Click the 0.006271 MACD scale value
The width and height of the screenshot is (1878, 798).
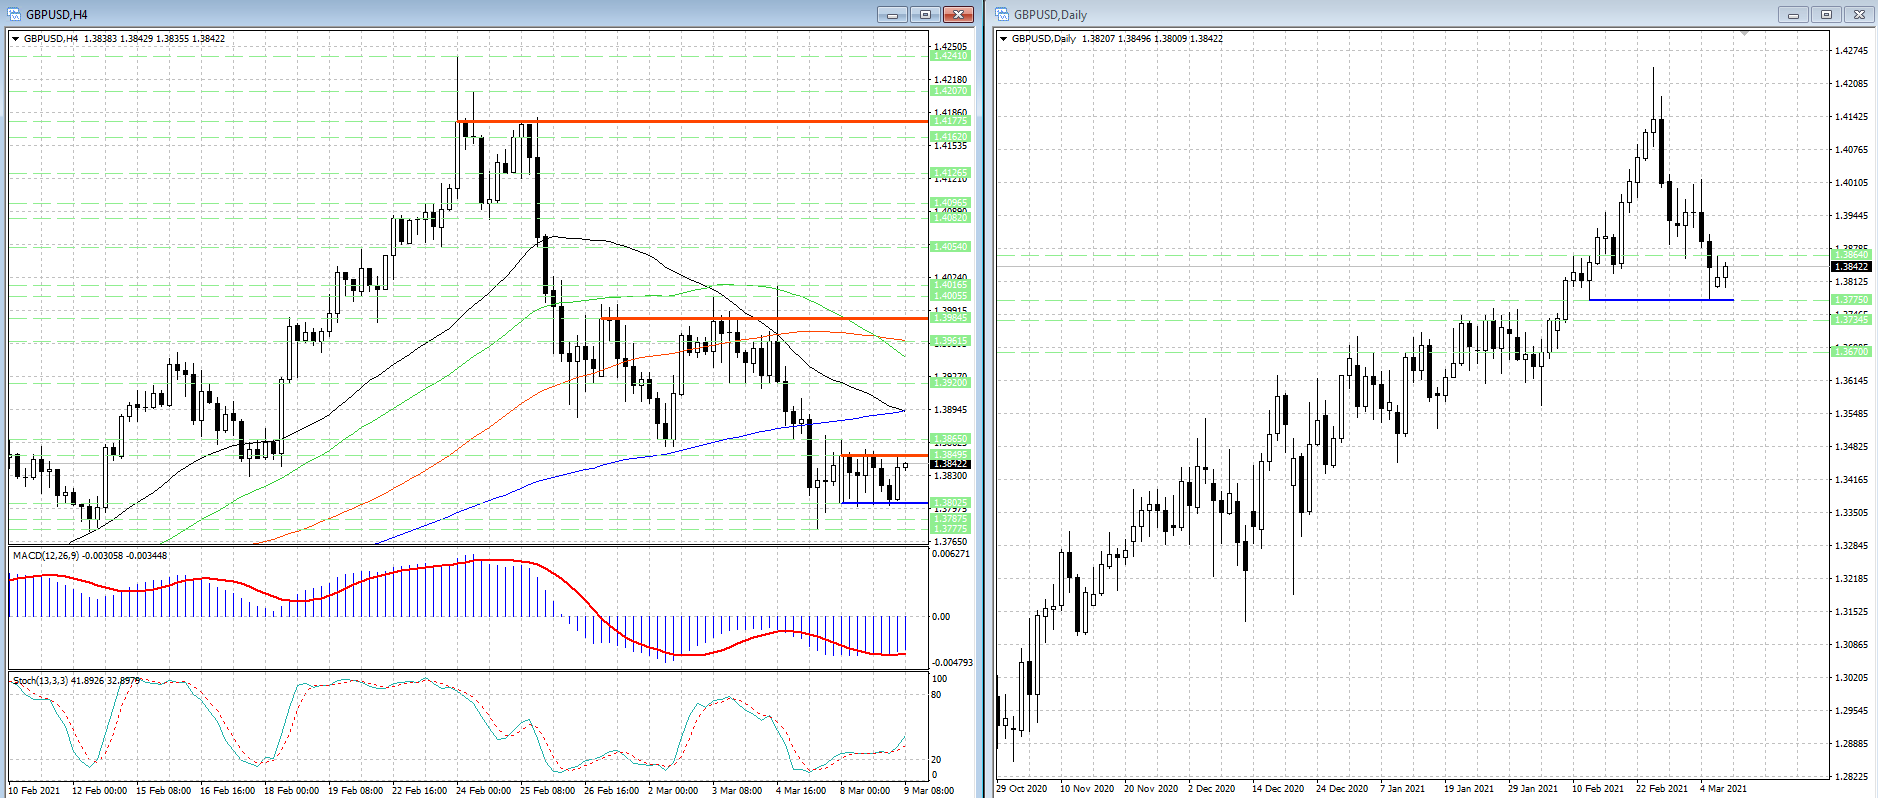(951, 553)
